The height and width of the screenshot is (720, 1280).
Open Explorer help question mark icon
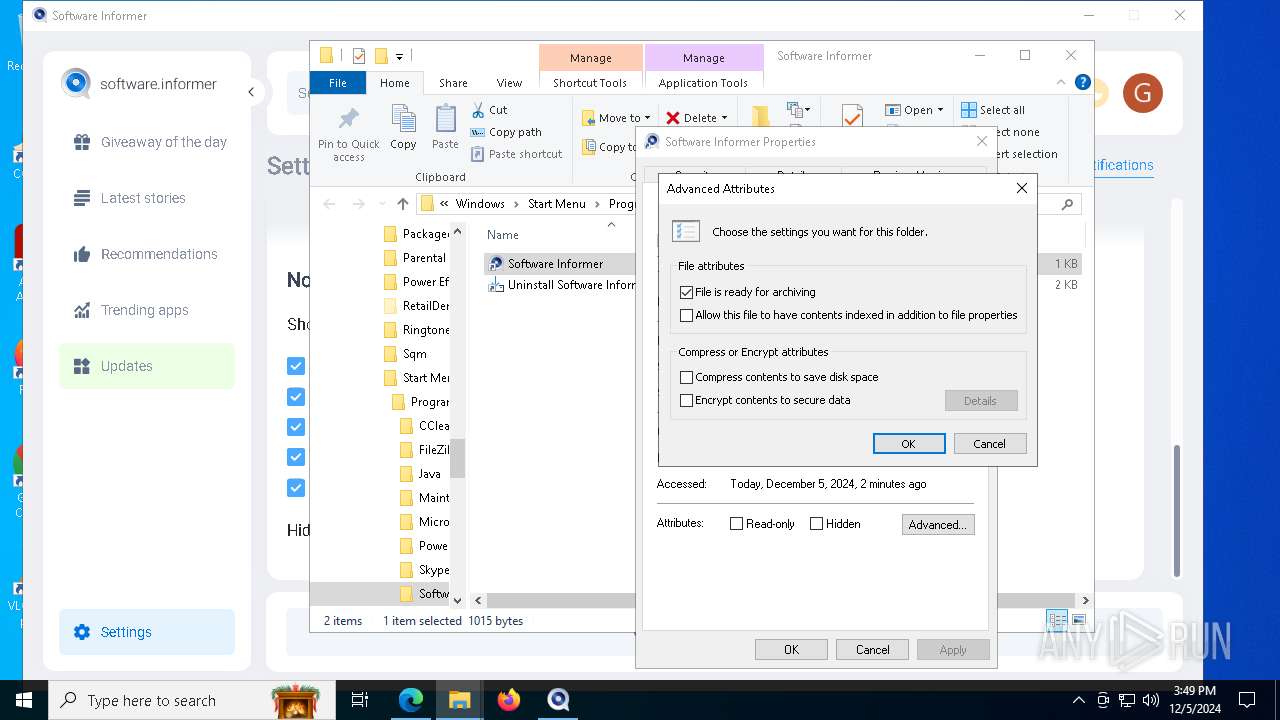tap(1082, 83)
